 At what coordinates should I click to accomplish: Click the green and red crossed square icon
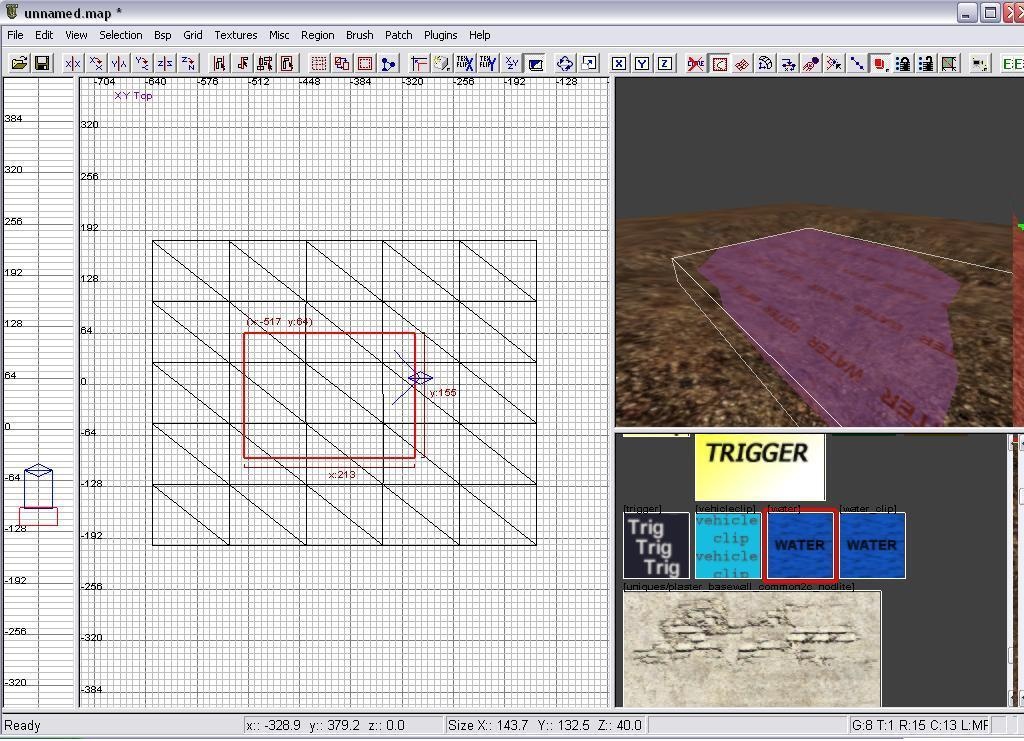tap(949, 63)
